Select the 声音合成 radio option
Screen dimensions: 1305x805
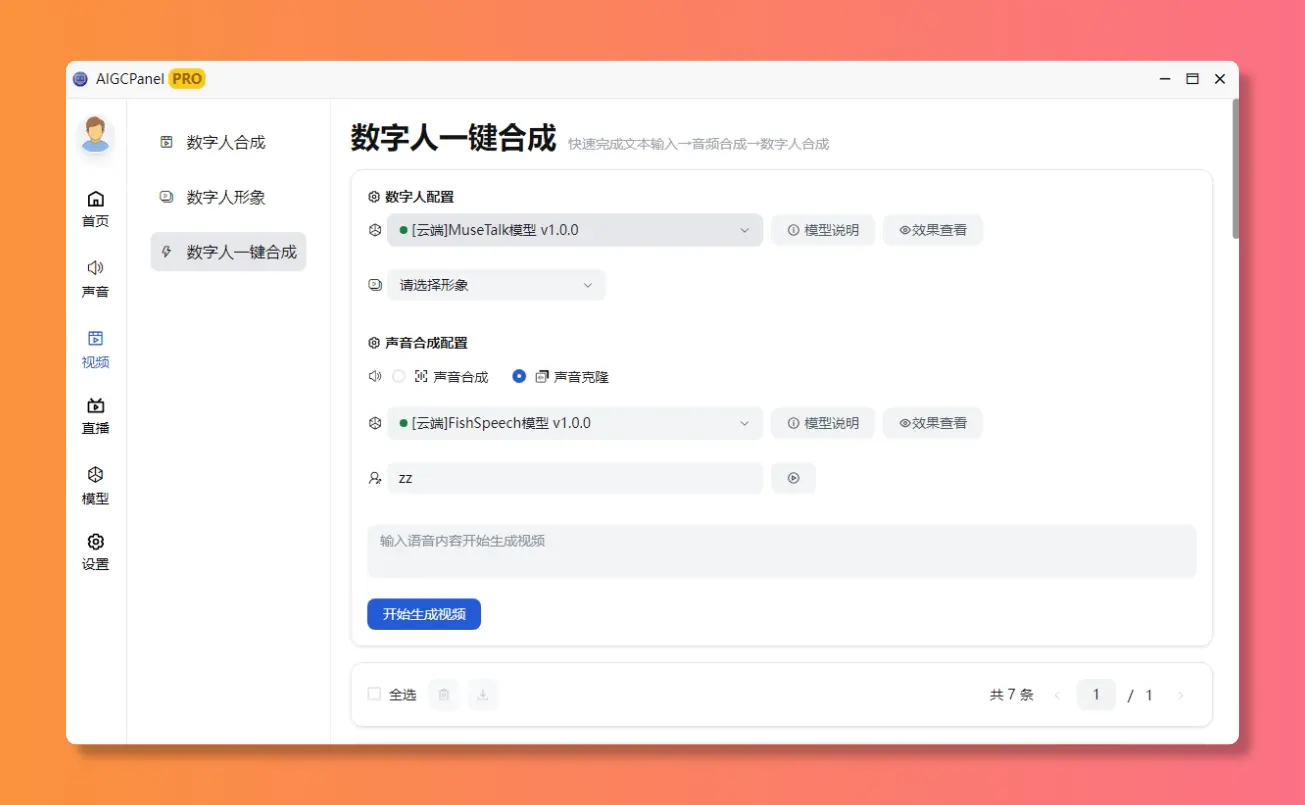[x=399, y=377]
